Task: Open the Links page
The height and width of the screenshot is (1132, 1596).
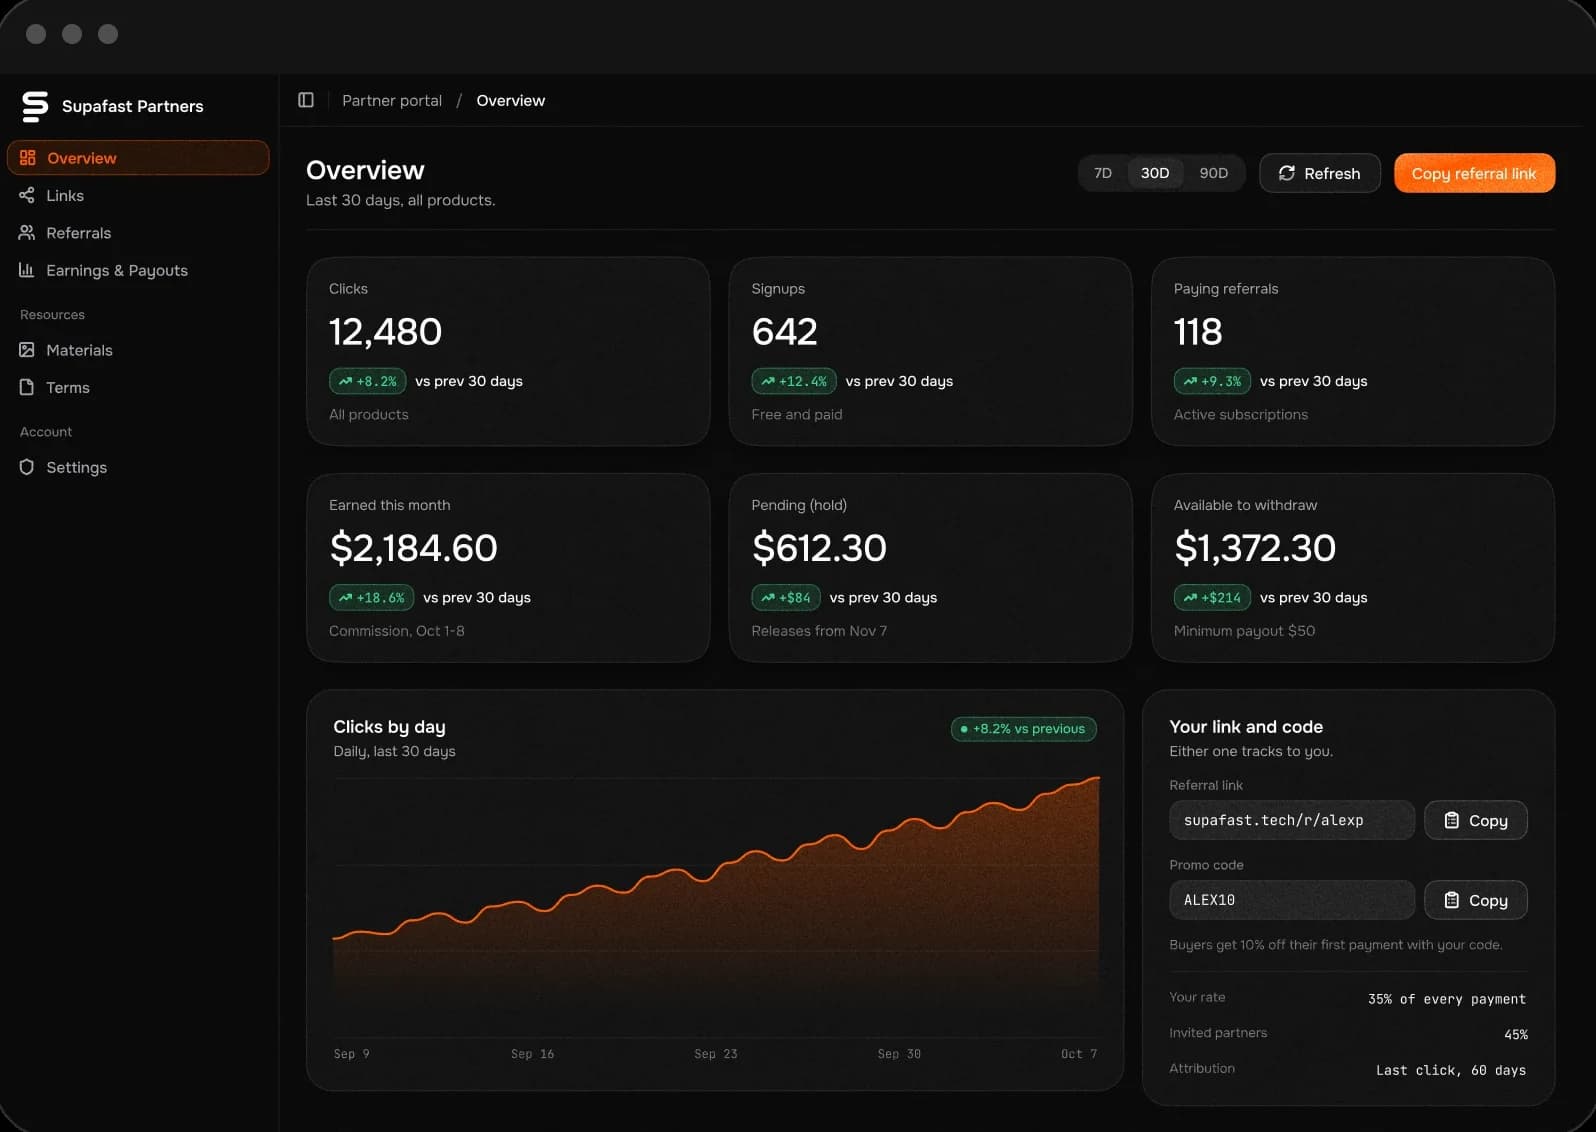Action: tap(138, 195)
